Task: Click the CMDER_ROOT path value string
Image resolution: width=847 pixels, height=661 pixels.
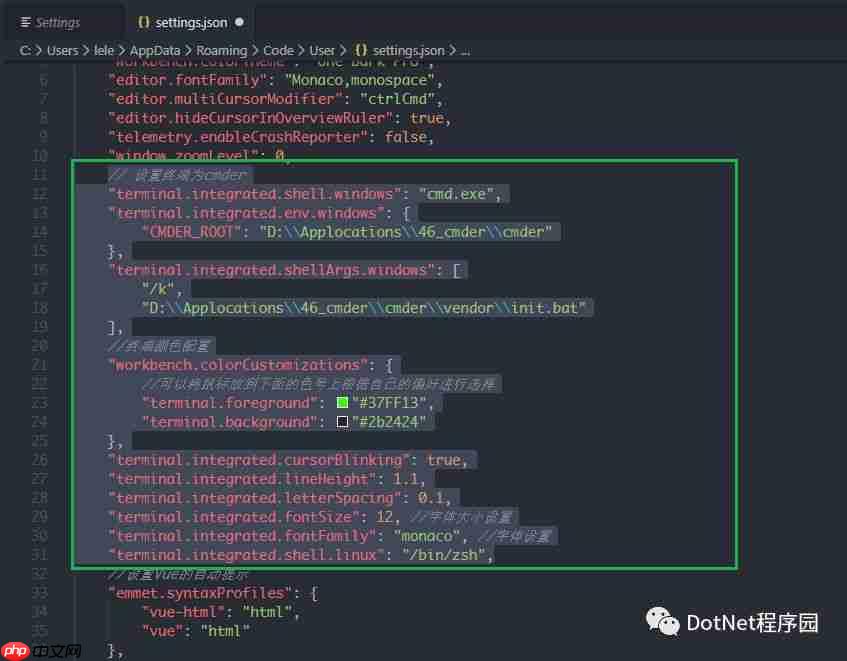Action: (406, 232)
